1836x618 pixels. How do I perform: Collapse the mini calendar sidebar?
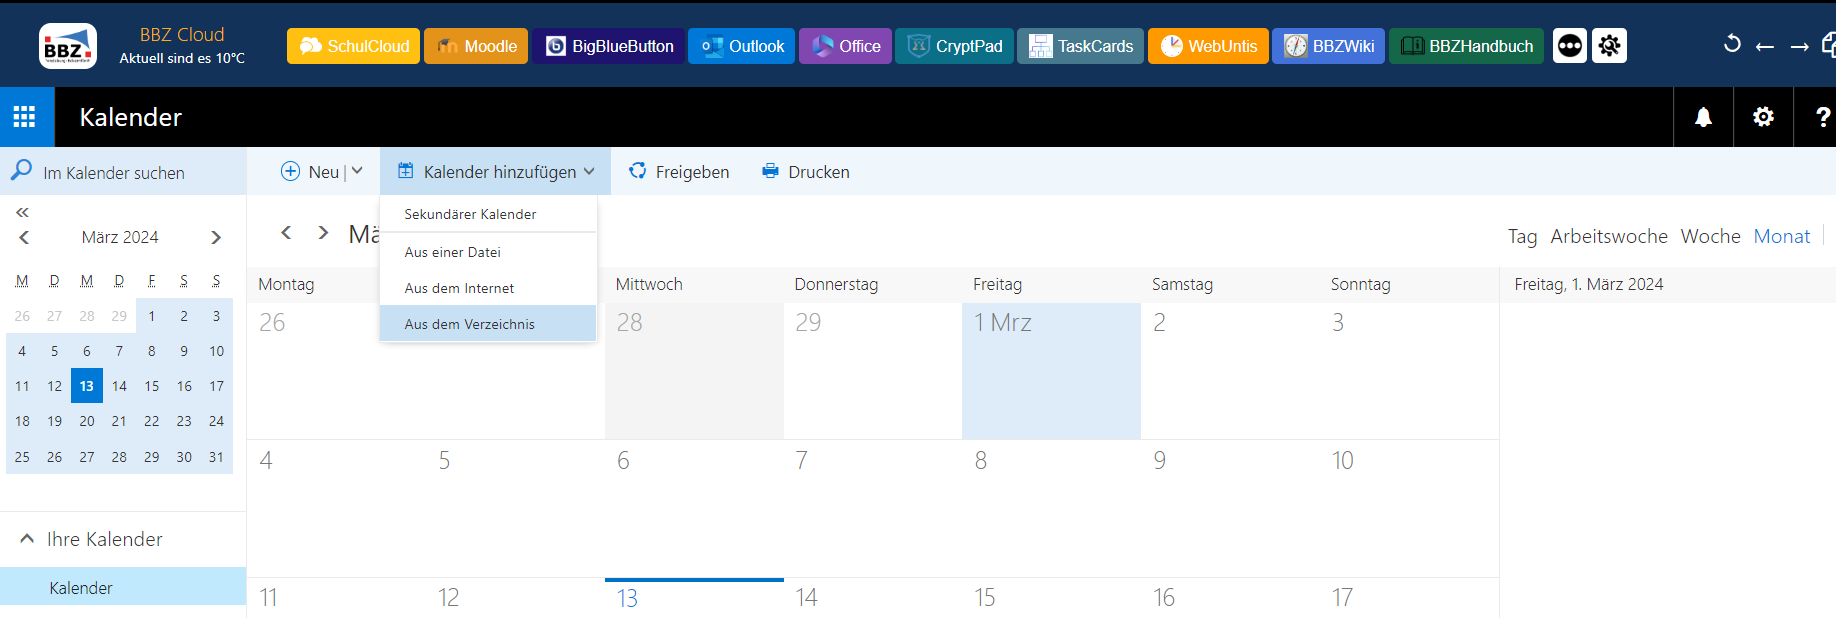click(x=22, y=212)
